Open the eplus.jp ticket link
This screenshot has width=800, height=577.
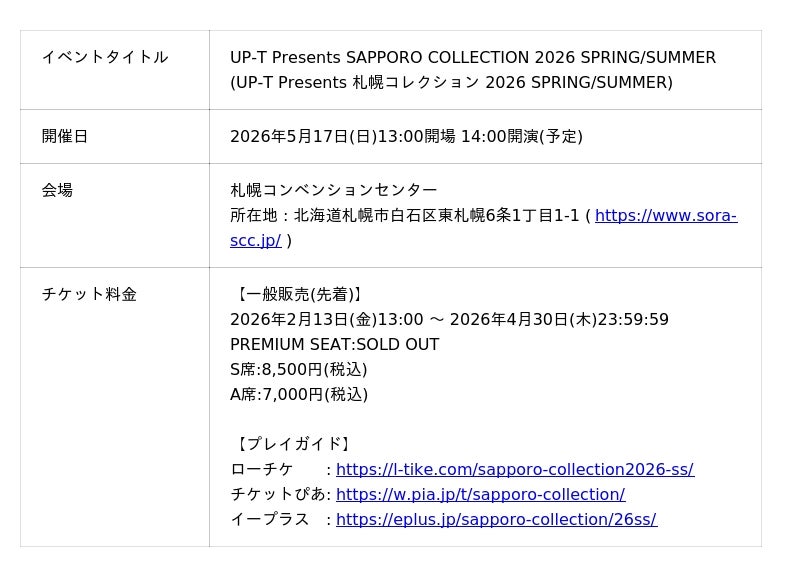click(496, 520)
